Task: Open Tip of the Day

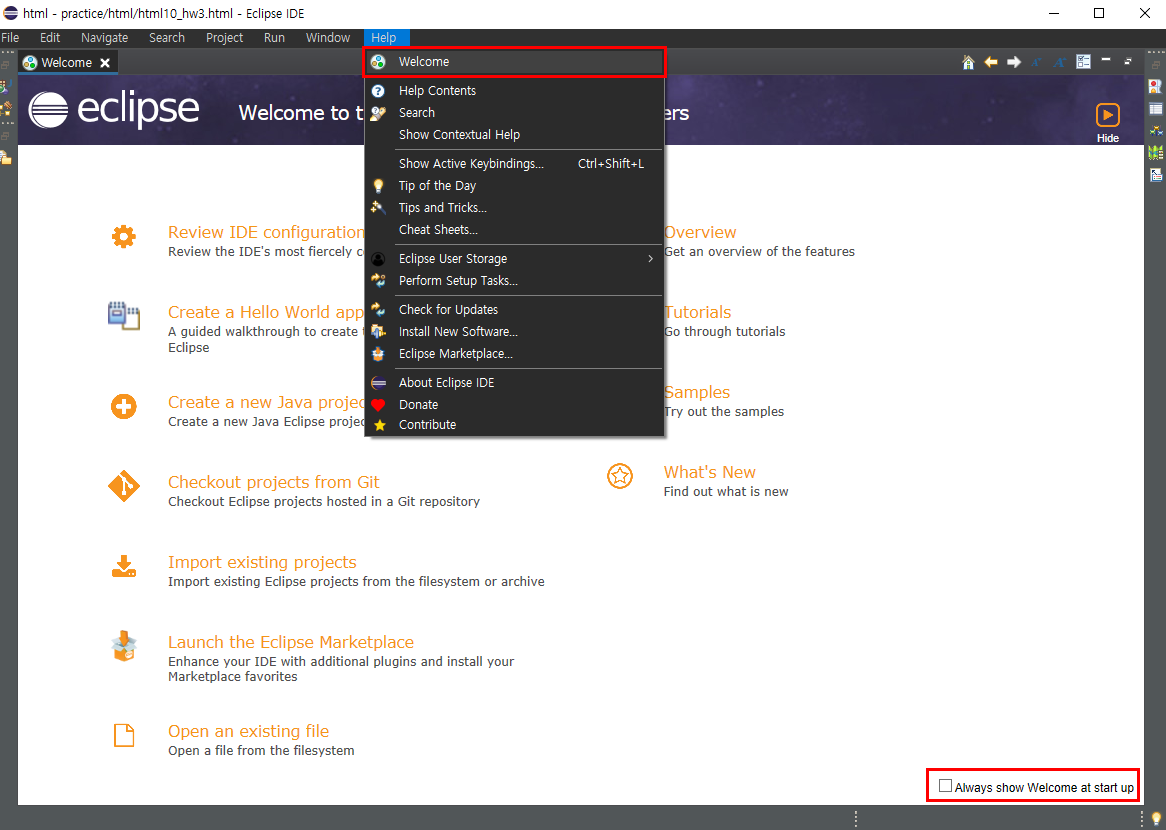Action: [x=514, y=186]
